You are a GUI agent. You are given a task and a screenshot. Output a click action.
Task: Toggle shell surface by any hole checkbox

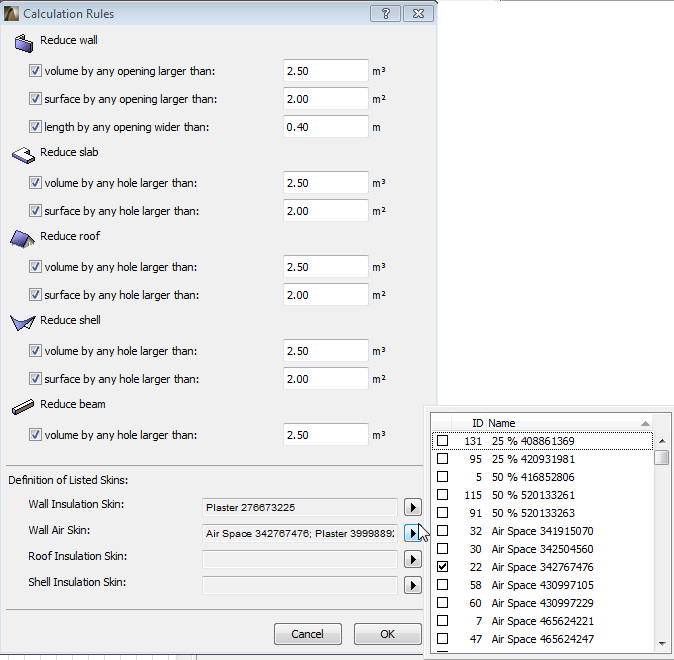point(35,378)
